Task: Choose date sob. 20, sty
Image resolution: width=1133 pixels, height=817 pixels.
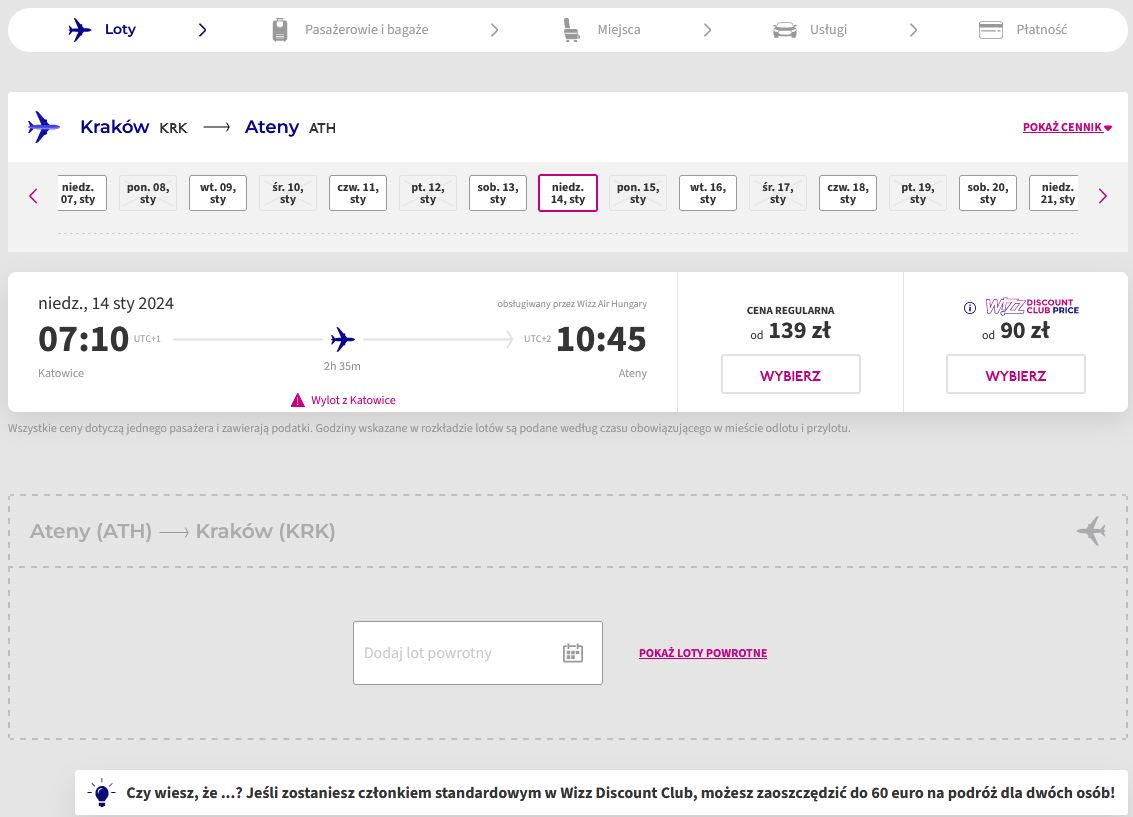Action: pos(988,193)
